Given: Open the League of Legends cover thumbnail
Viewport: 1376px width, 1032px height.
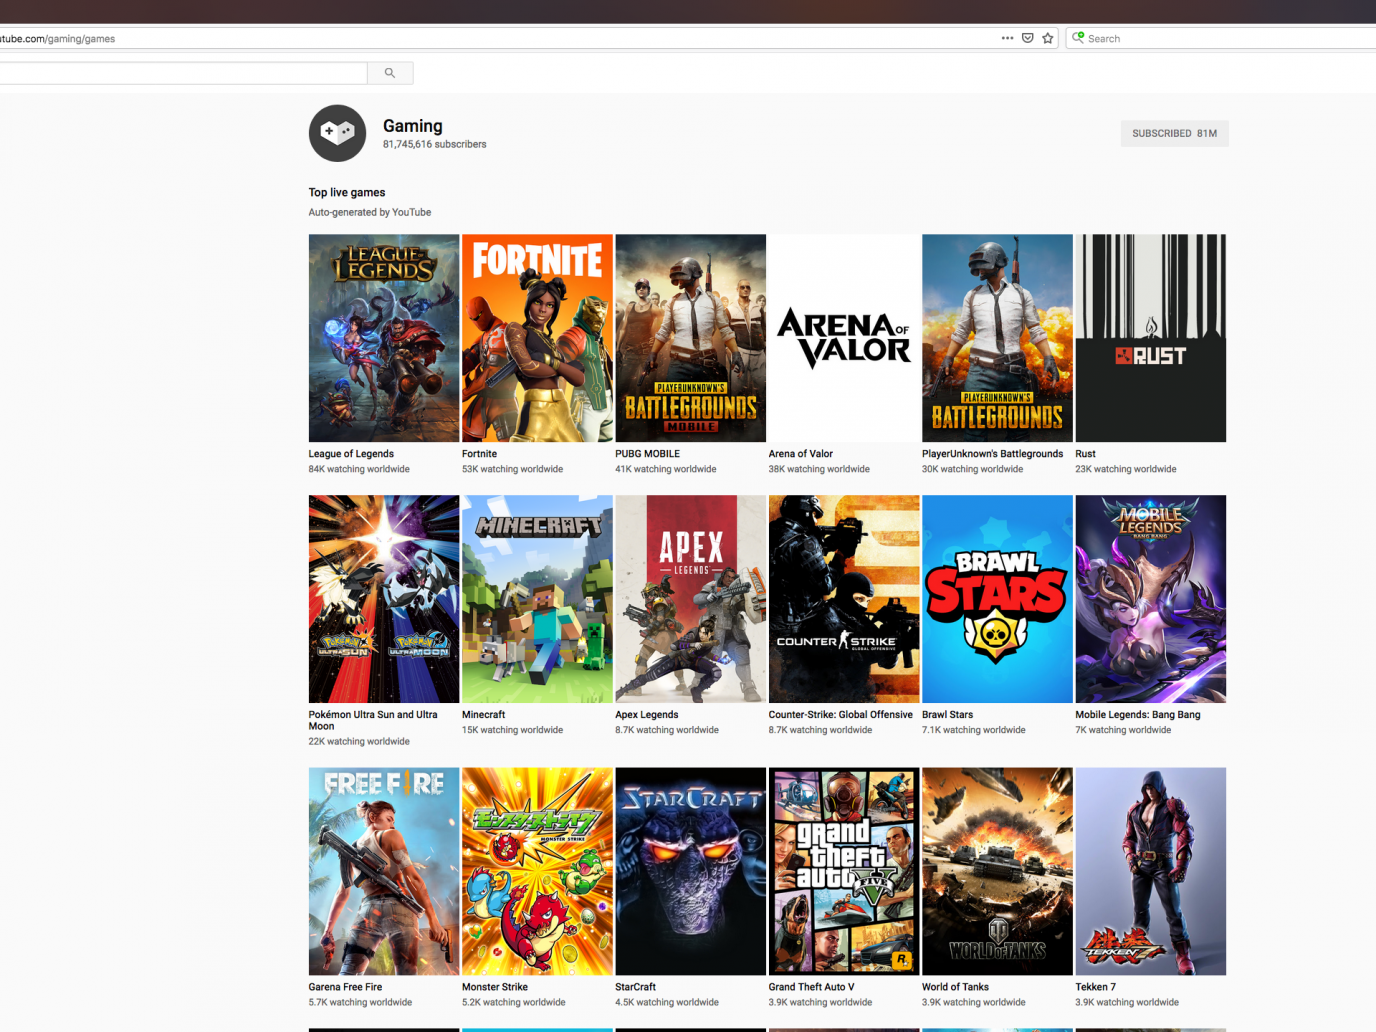Looking at the screenshot, I should [x=384, y=338].
